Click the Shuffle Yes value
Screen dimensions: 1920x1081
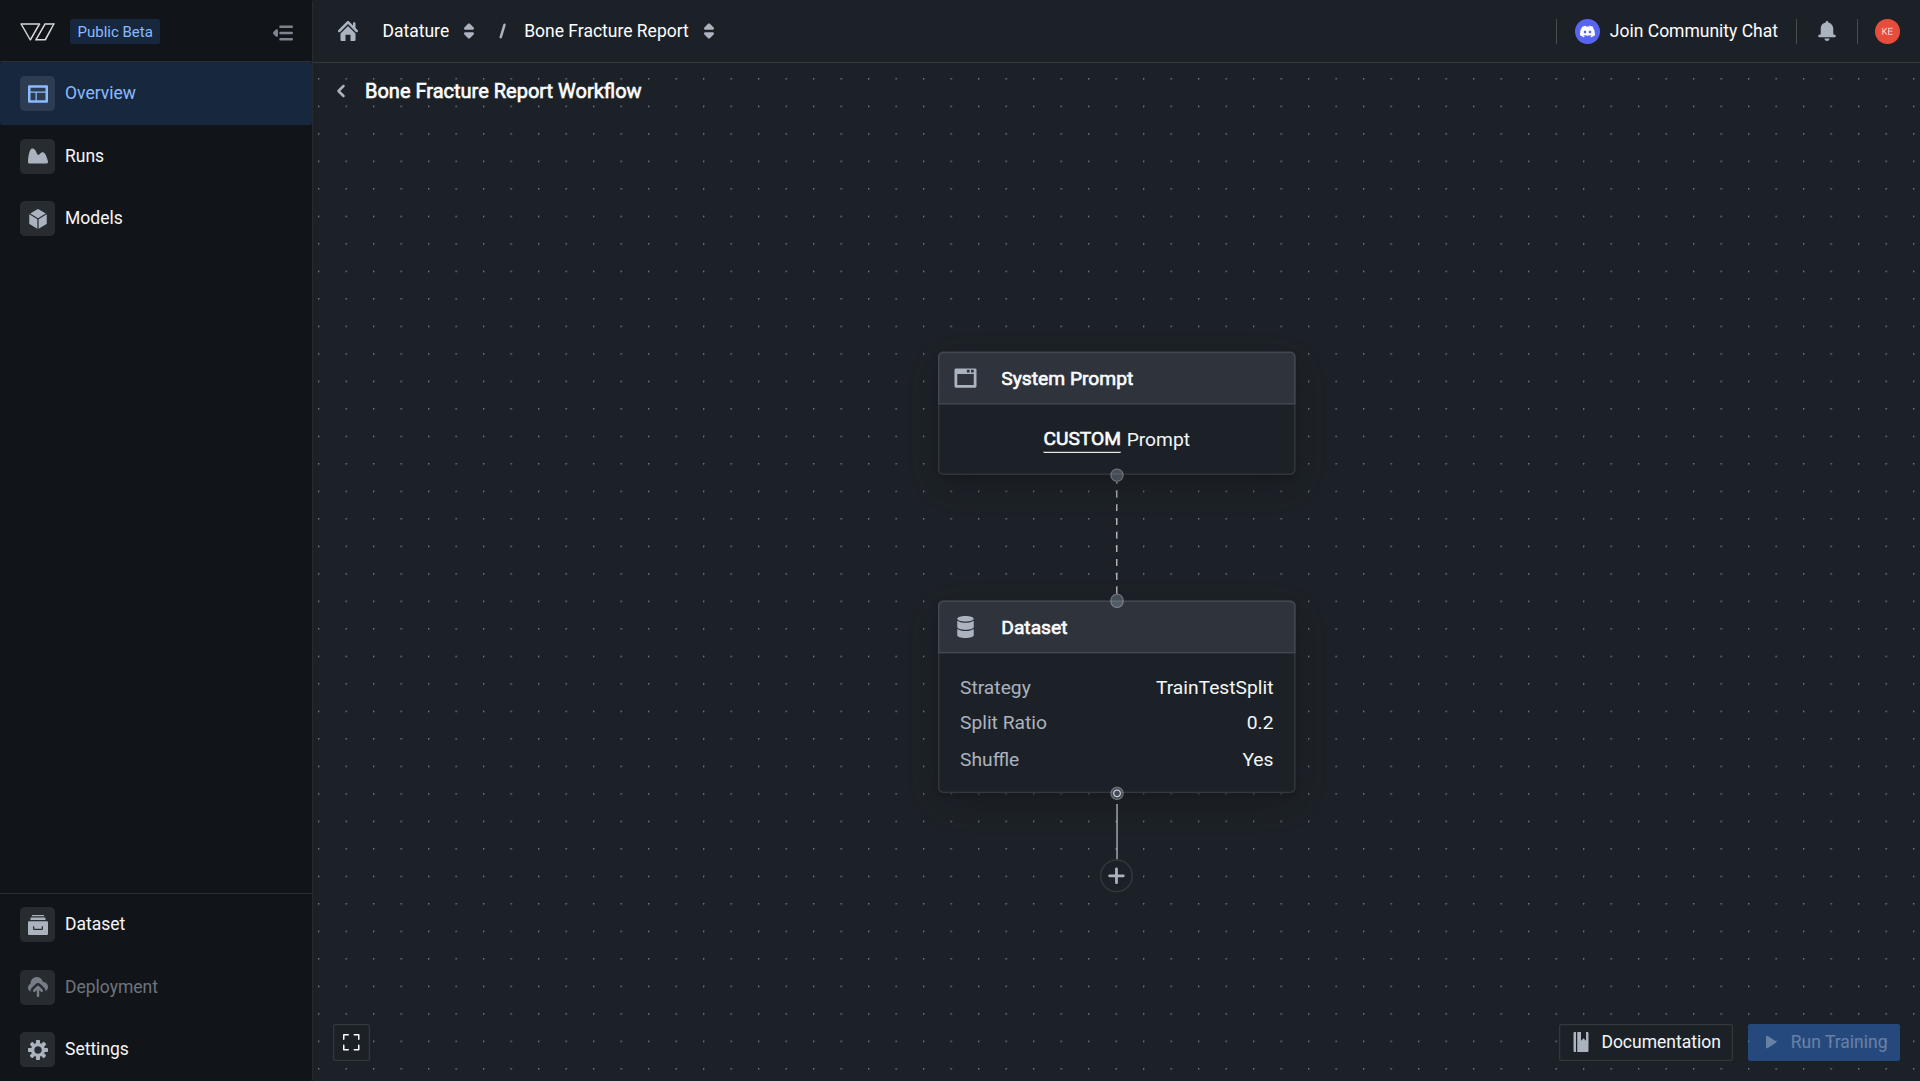(x=1257, y=760)
